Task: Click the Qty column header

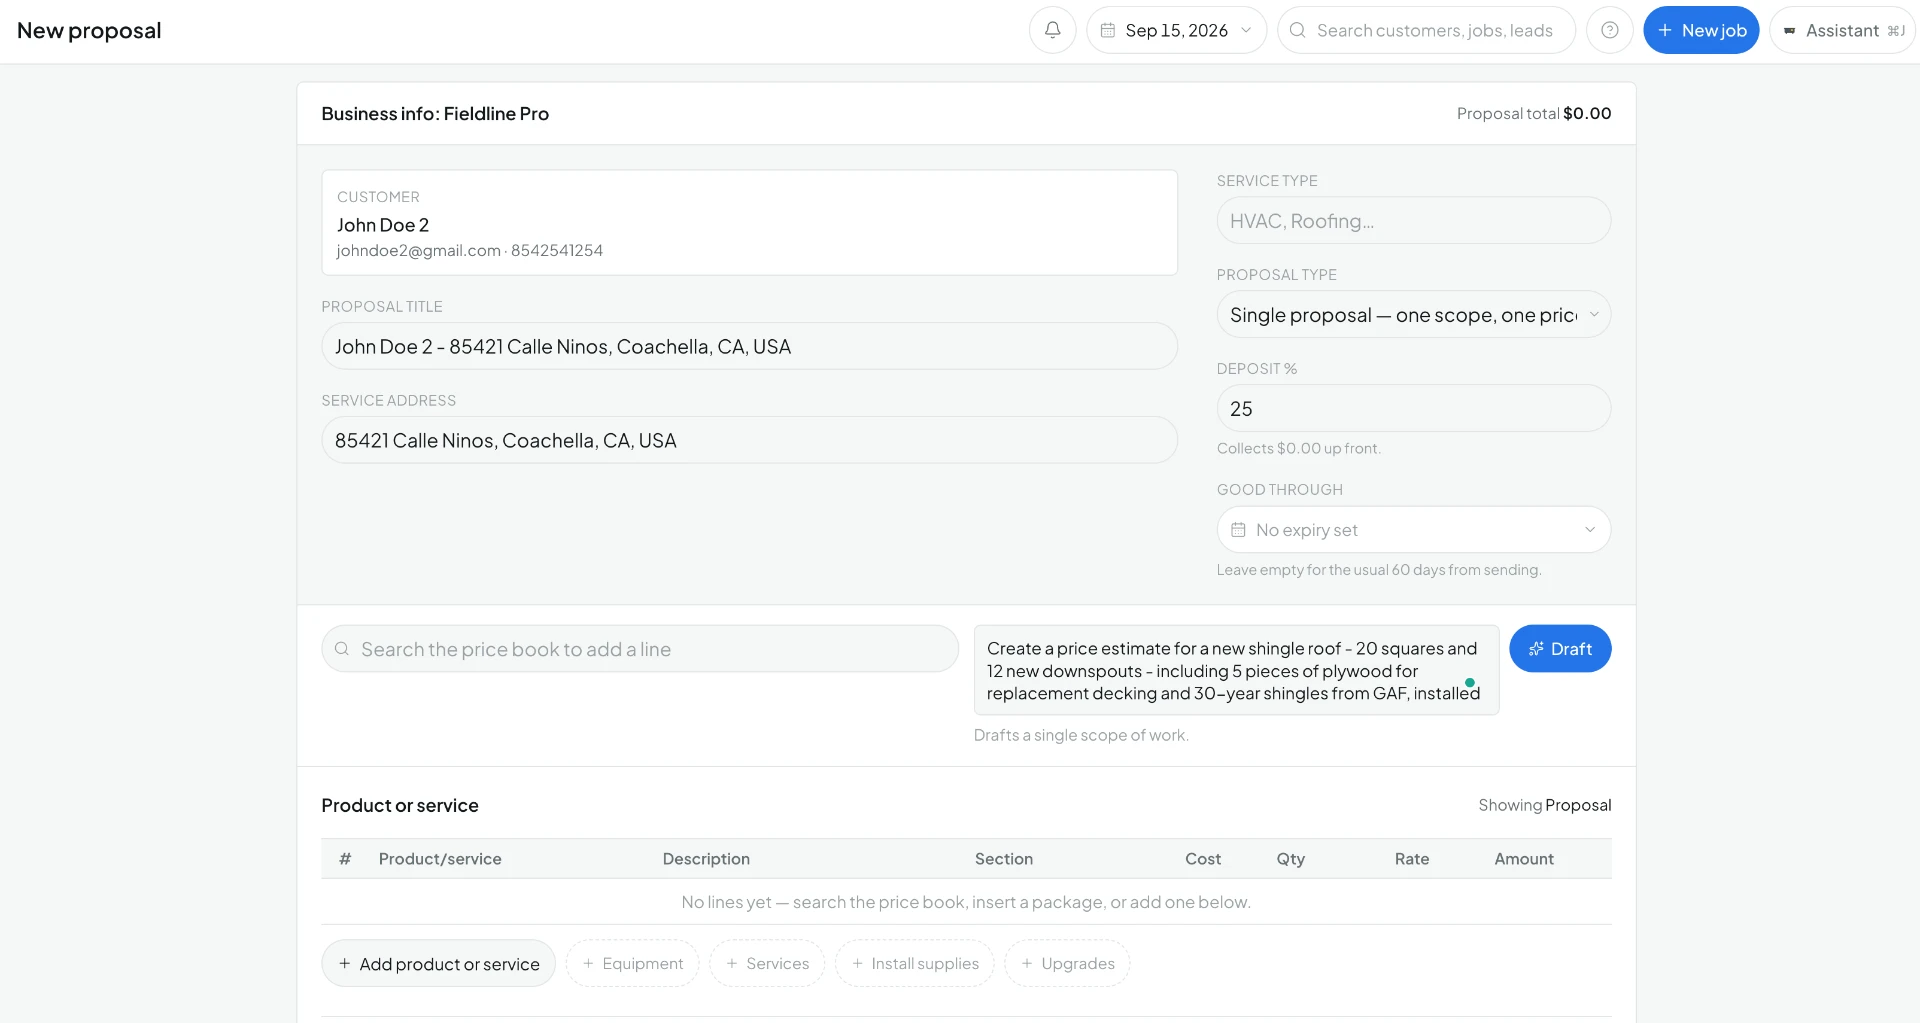Action: pyautogui.click(x=1290, y=859)
